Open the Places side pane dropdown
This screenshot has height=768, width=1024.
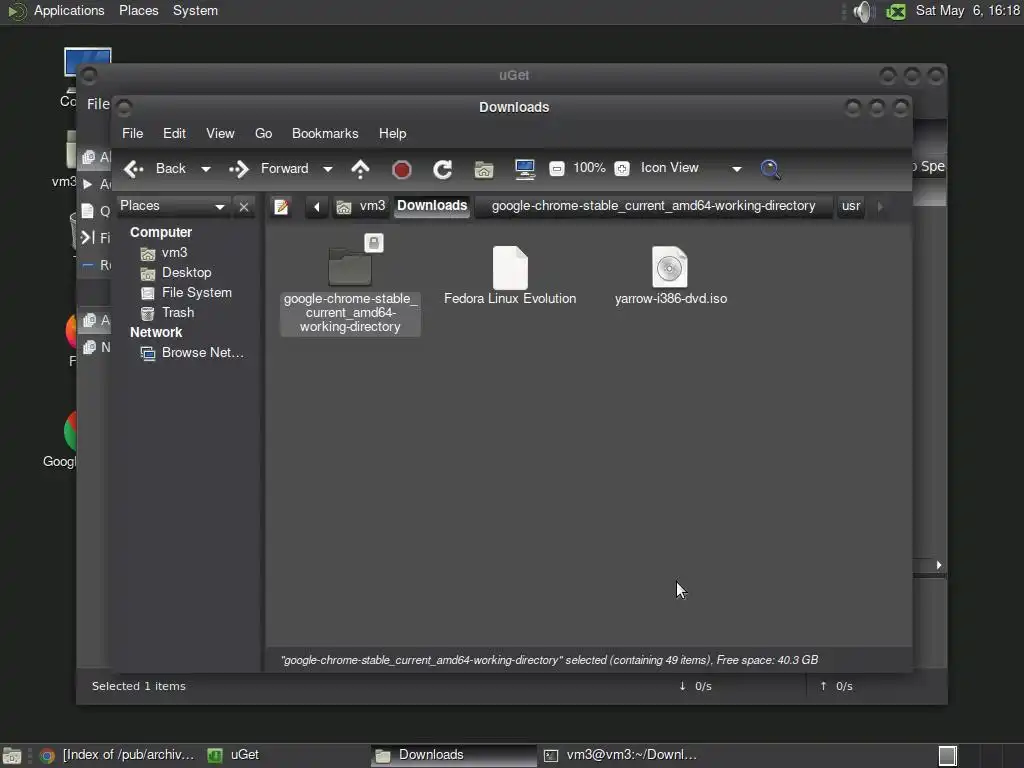[173, 206]
